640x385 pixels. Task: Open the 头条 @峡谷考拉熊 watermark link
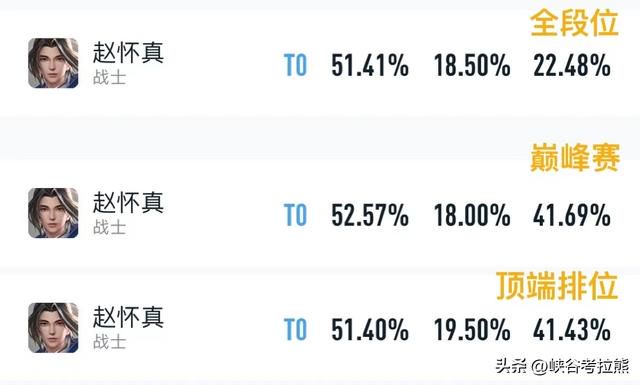(562, 366)
